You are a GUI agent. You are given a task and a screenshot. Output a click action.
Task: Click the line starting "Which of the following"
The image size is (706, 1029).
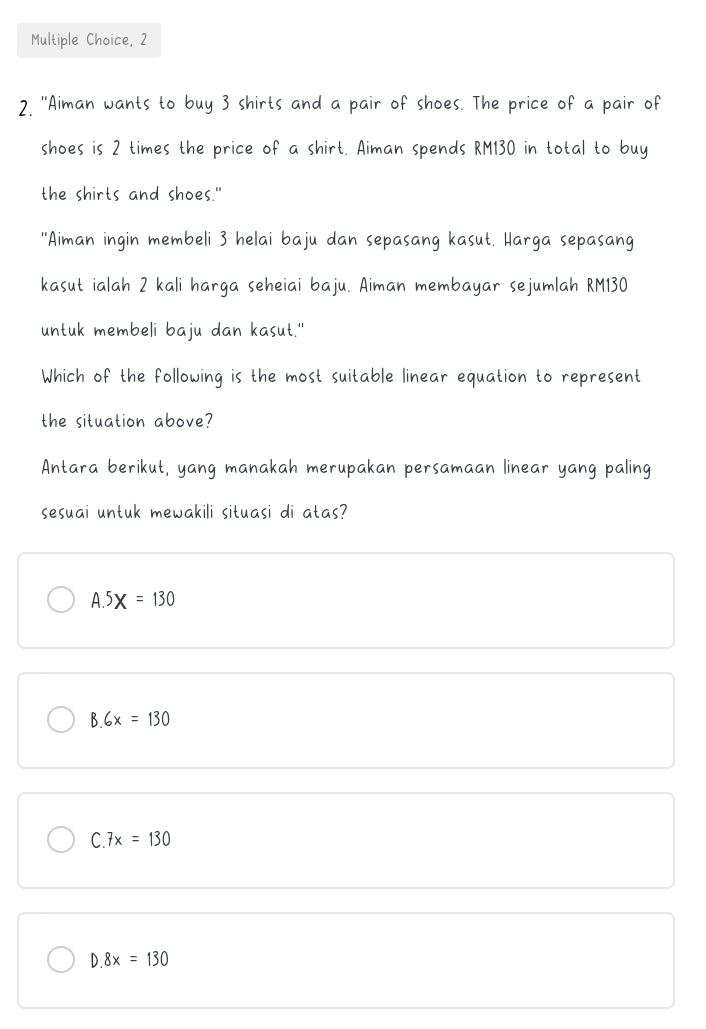[341, 377]
